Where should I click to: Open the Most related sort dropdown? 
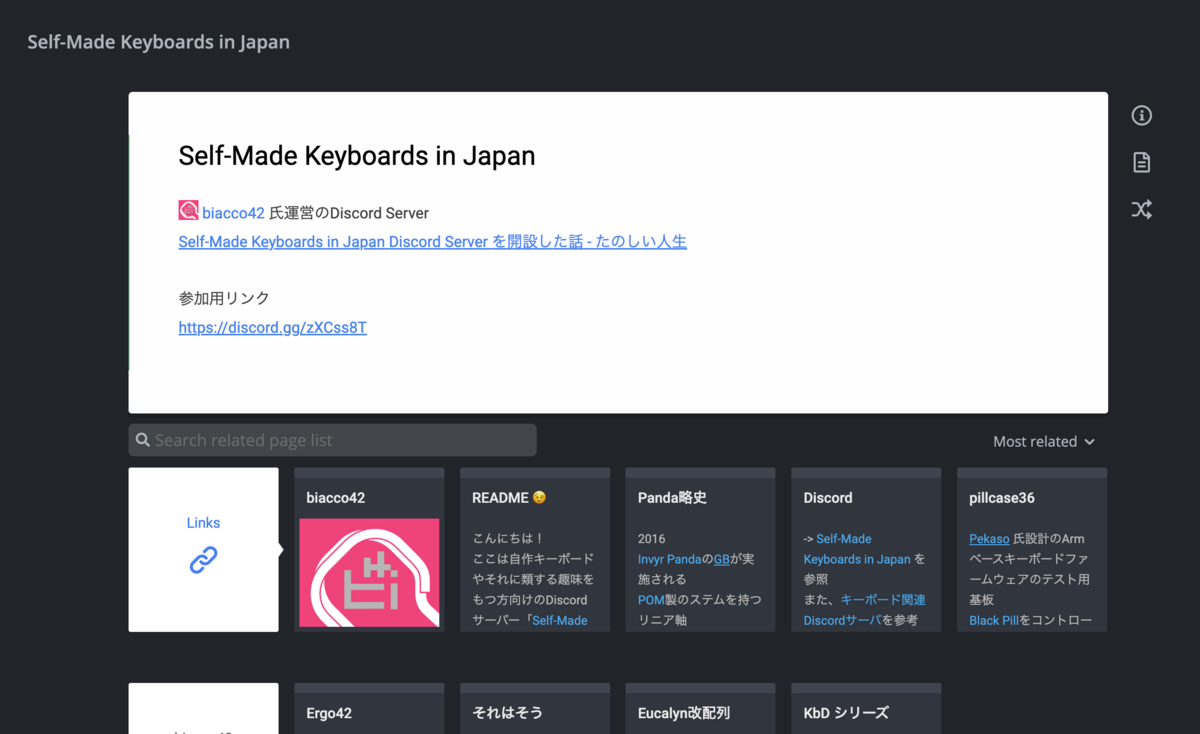[x=1044, y=441]
